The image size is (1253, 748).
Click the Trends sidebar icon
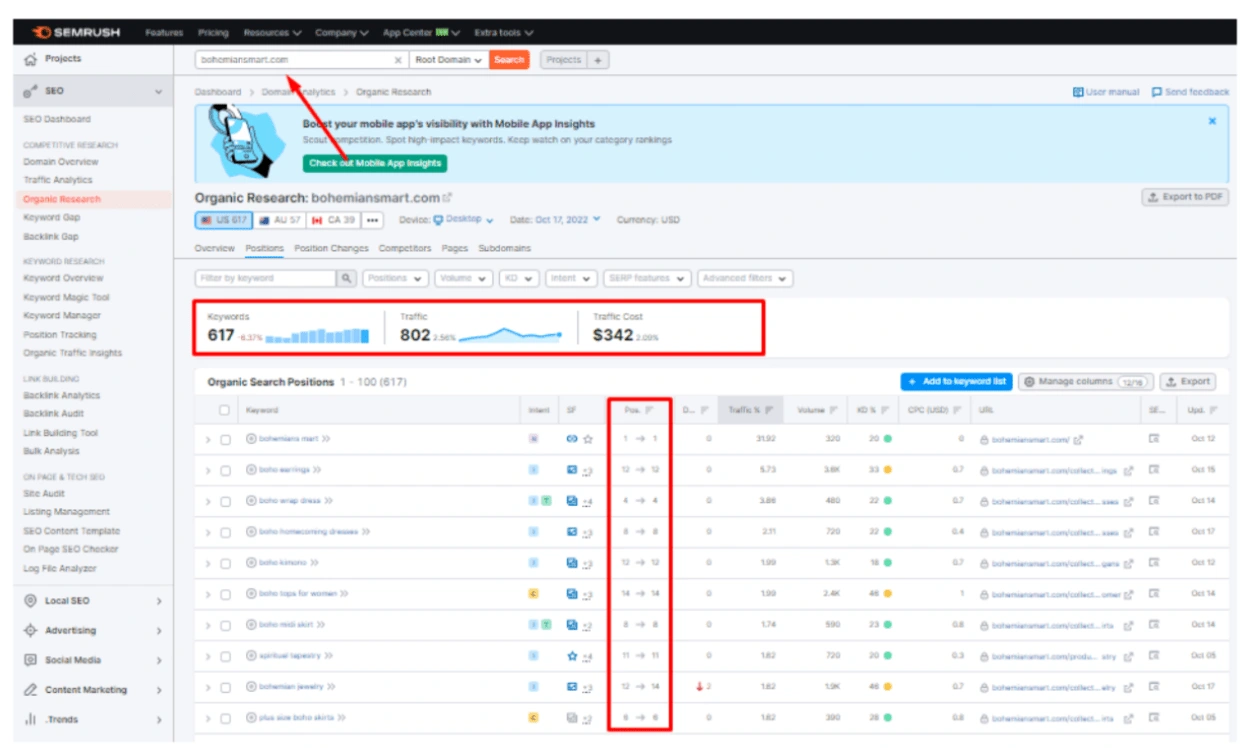pos(31,720)
